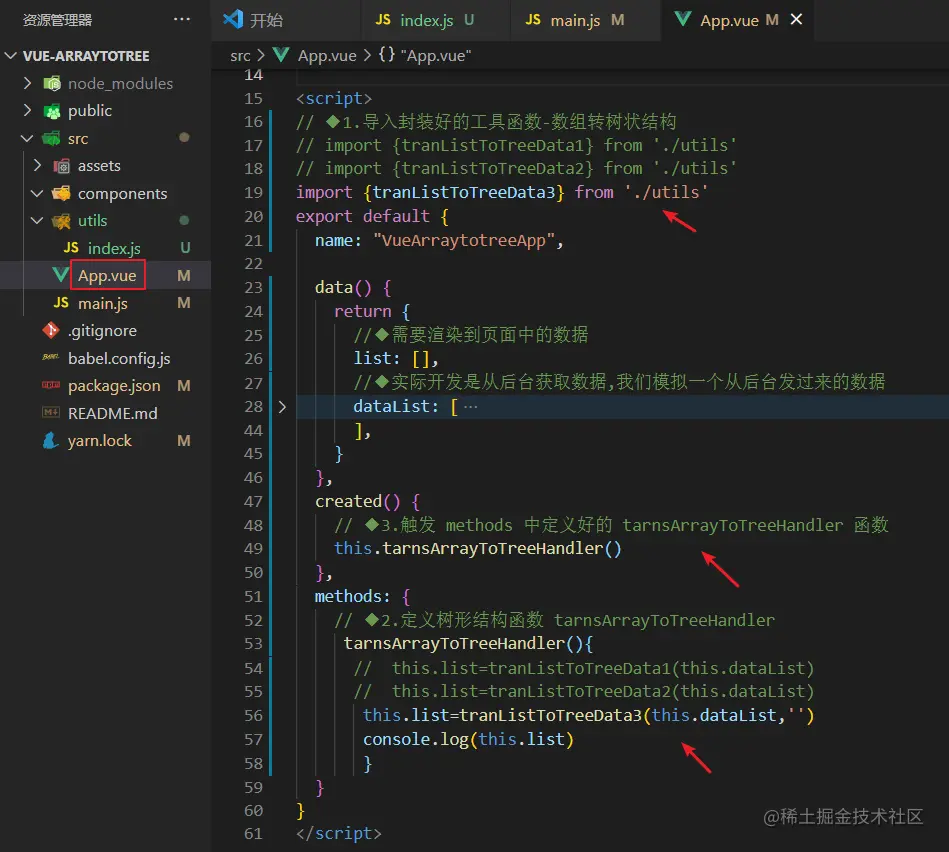This screenshot has width=949, height=852.
Task: Expand the folded ellipsis after dataList: [
Action: click(x=471, y=407)
